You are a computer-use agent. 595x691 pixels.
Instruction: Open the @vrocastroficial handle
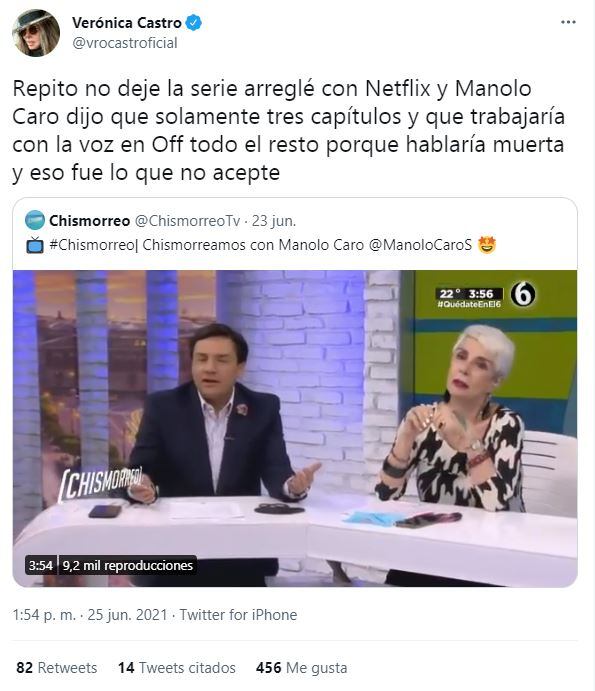[125, 43]
